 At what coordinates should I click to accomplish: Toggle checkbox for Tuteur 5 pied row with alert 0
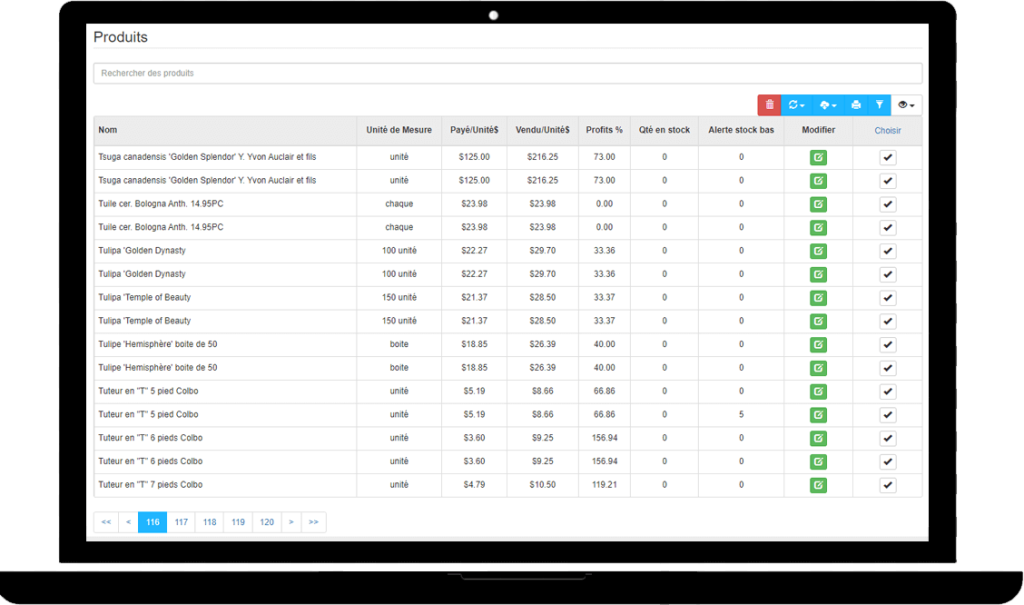pyautogui.click(x=888, y=391)
